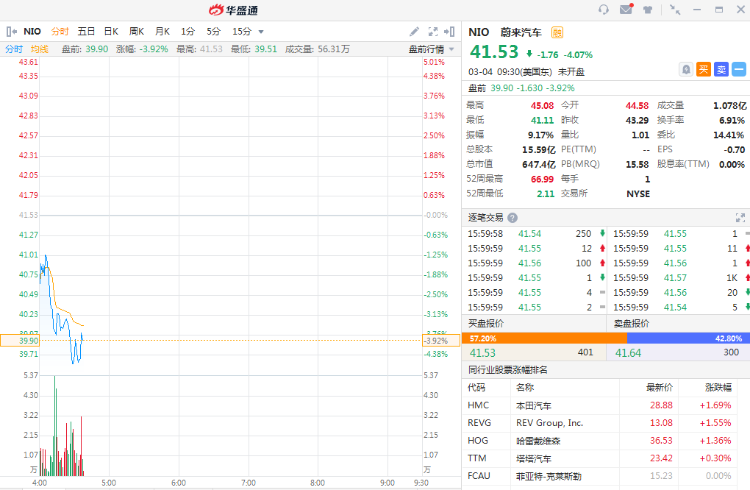Remove NIO from watchlist minus button
The width and height of the screenshot is (750, 490).
click(739, 69)
